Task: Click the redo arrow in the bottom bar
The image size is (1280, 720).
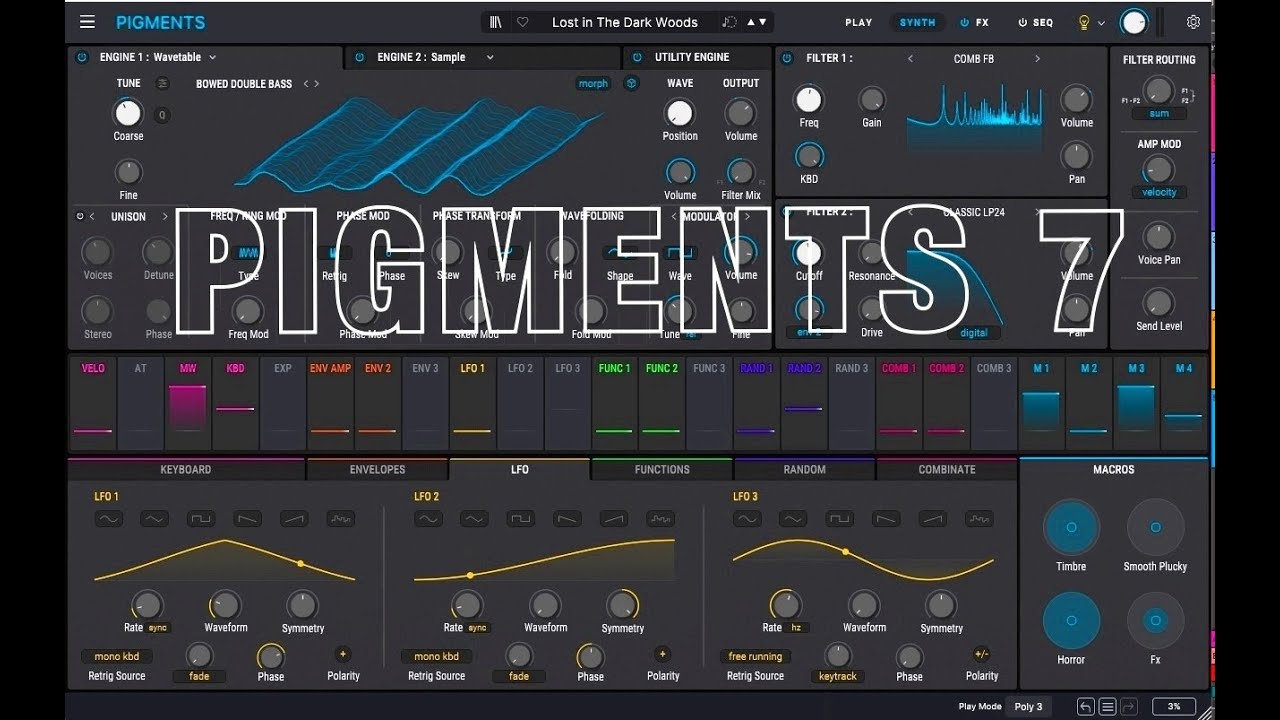Action: [x=1128, y=706]
